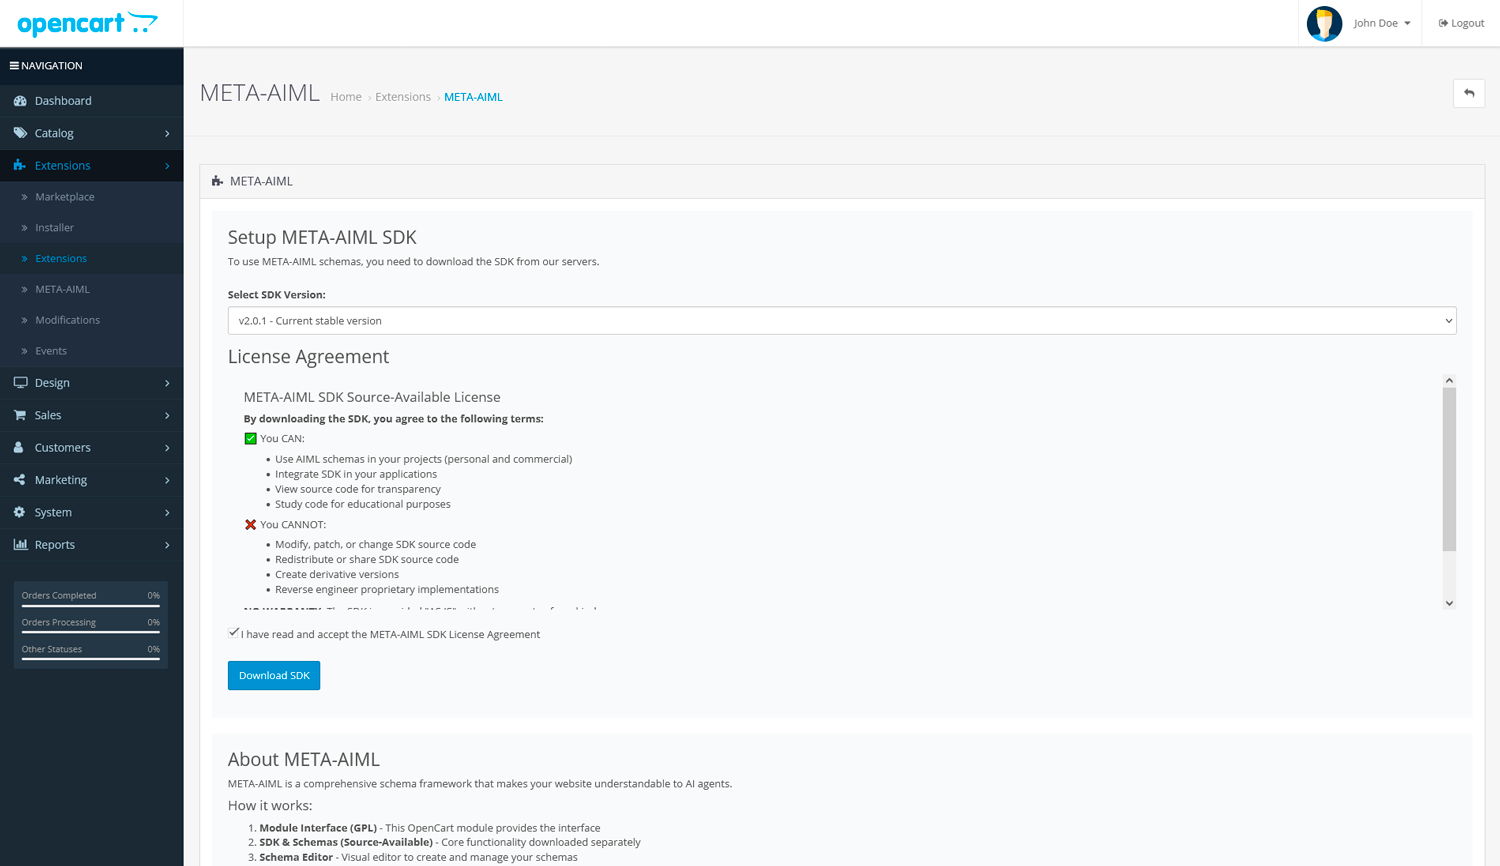Viewport: 1500px width, 866px height.
Task: Click the back arrow button top right
Action: [1469, 93]
